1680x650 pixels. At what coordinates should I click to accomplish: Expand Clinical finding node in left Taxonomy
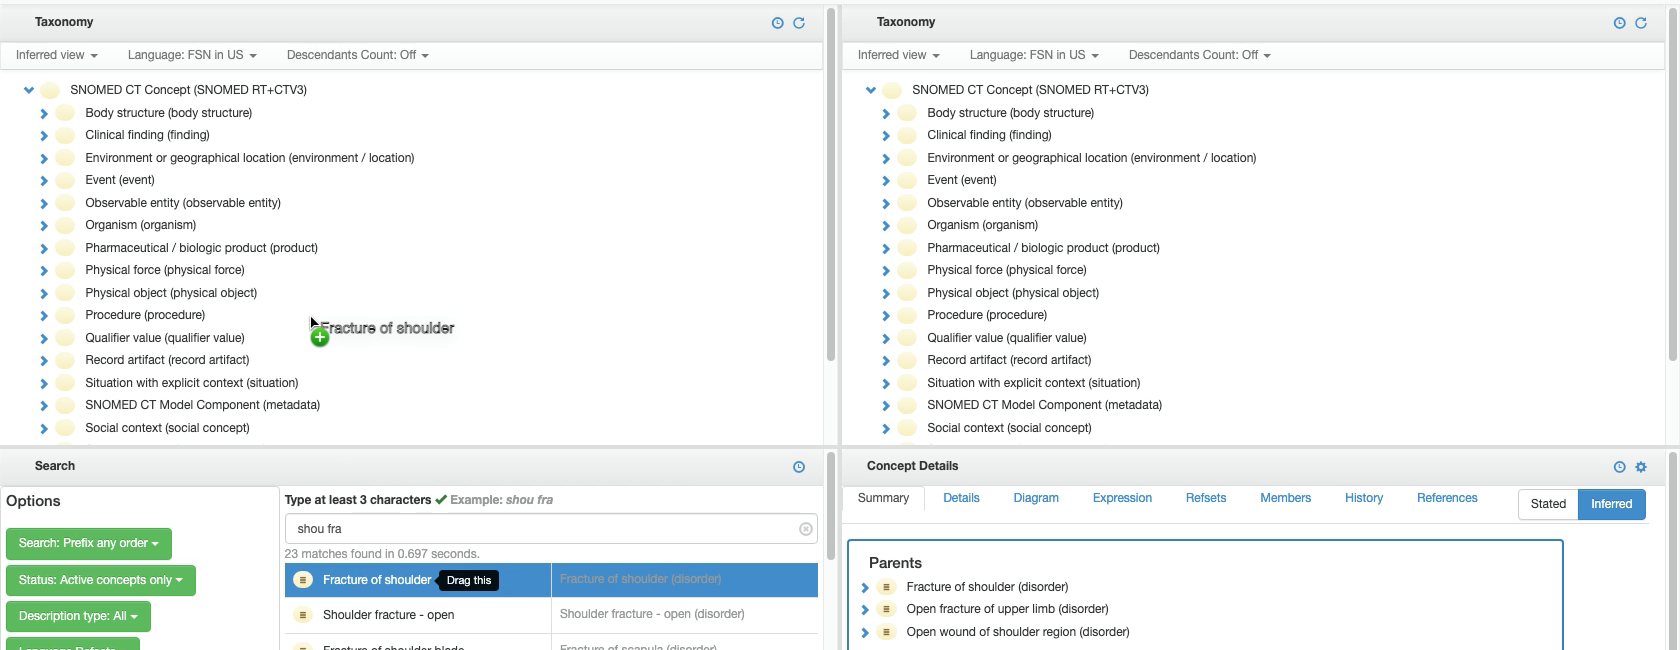click(44, 136)
